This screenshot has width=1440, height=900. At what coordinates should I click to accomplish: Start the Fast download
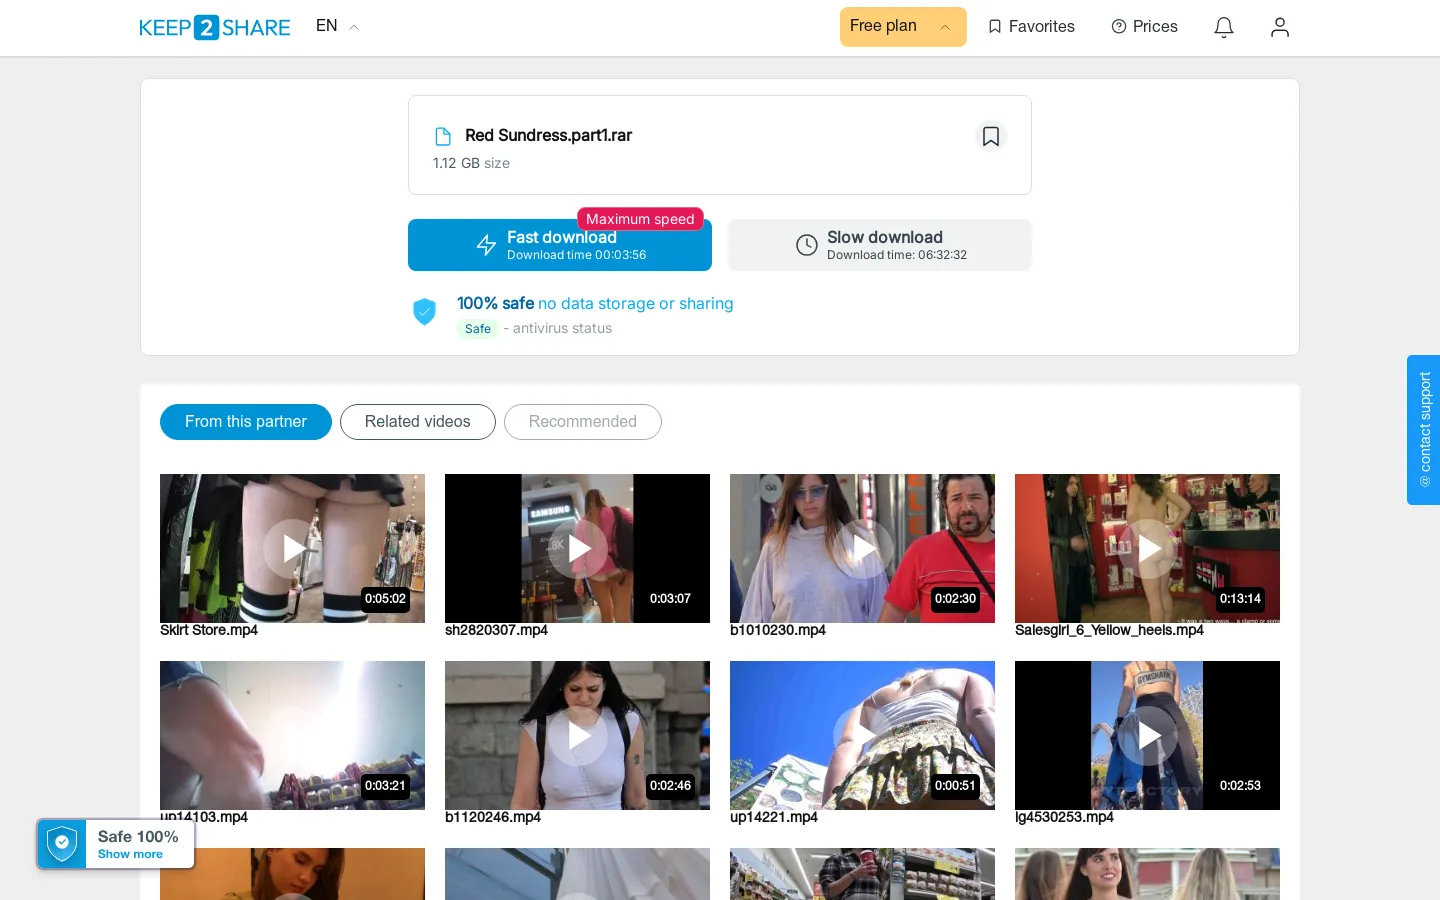click(x=560, y=245)
